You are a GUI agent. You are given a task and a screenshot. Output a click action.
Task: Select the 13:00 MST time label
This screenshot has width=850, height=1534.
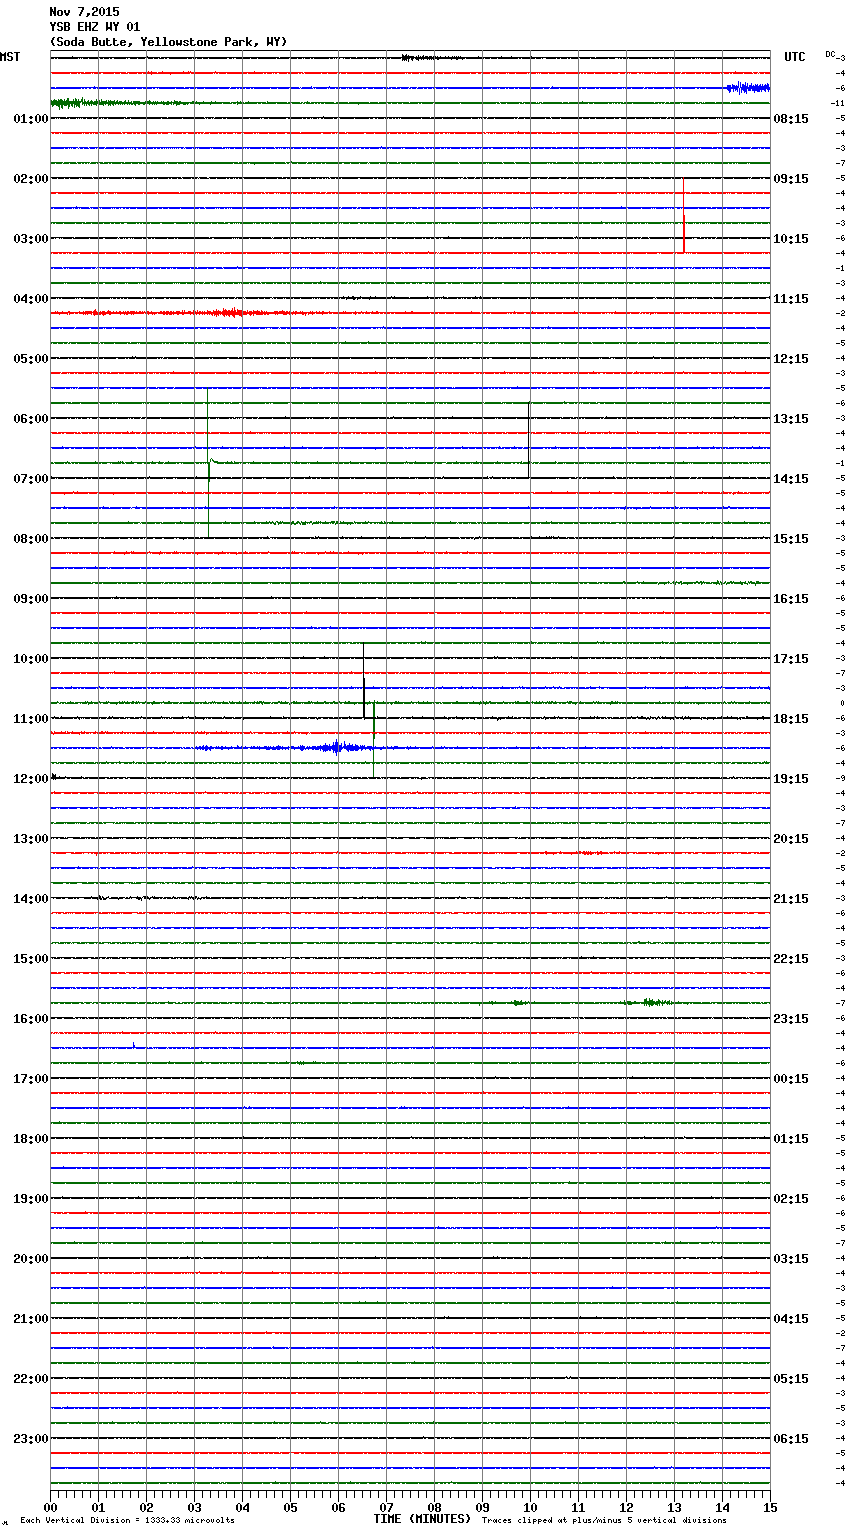31,839
